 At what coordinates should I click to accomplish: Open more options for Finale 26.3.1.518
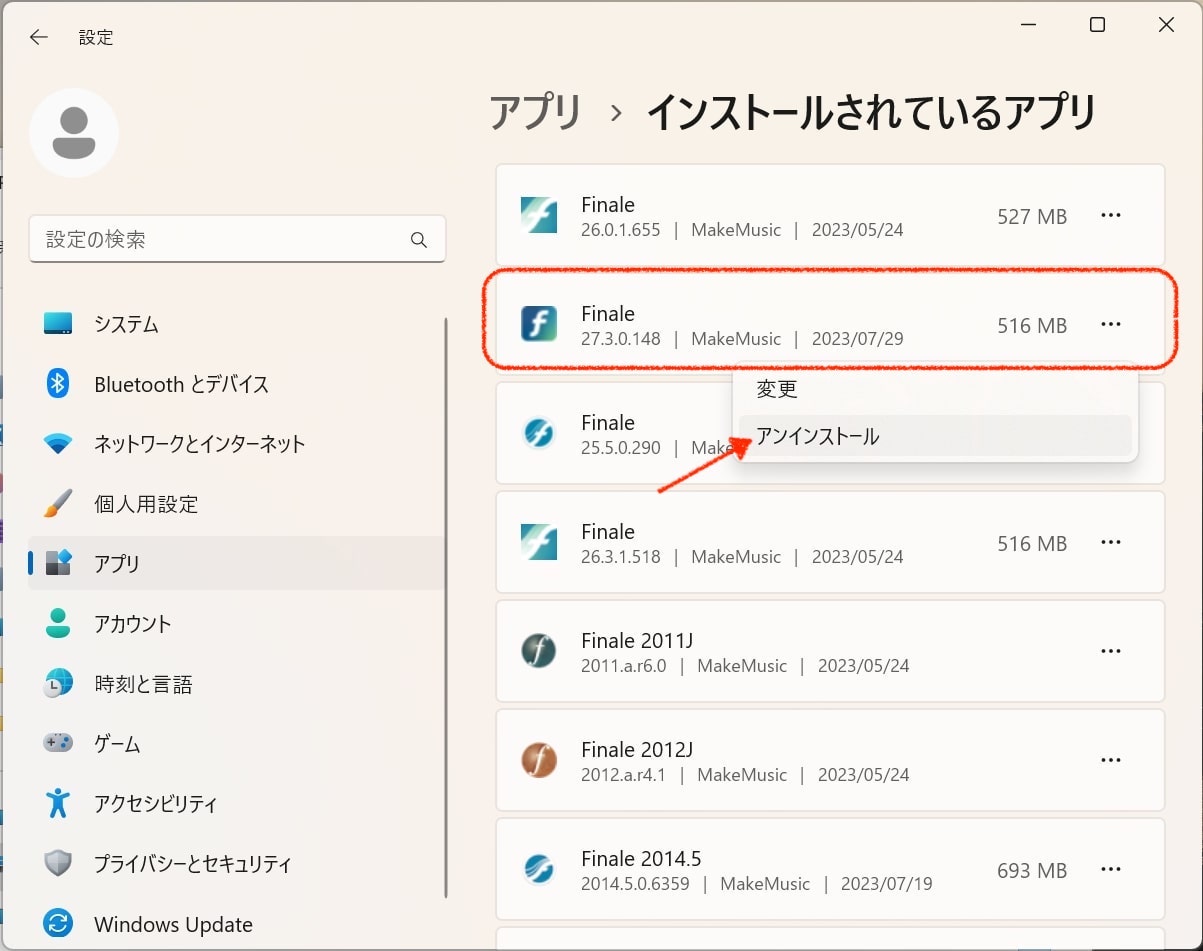1111,542
